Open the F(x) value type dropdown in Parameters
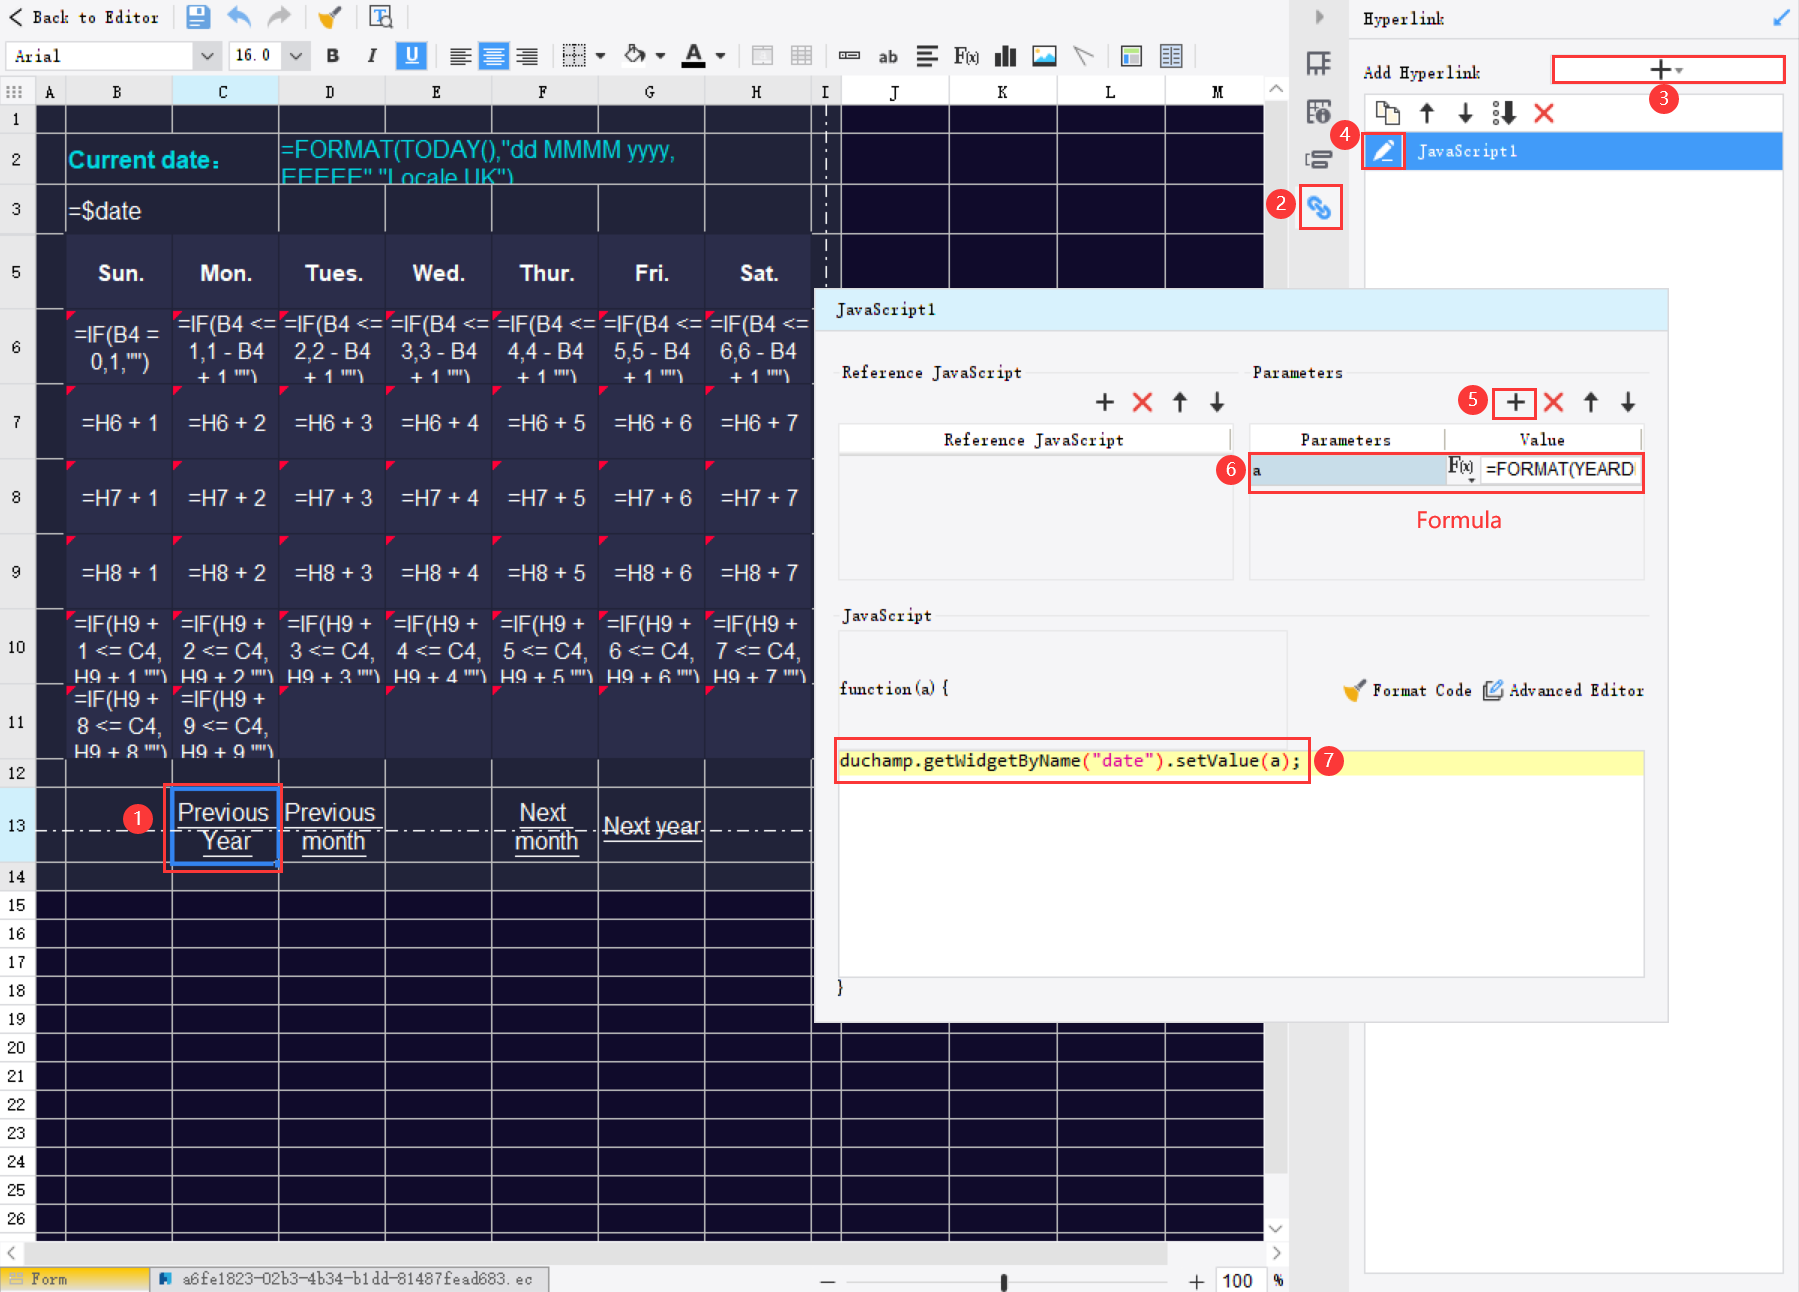This screenshot has width=1799, height=1292. tap(1462, 469)
